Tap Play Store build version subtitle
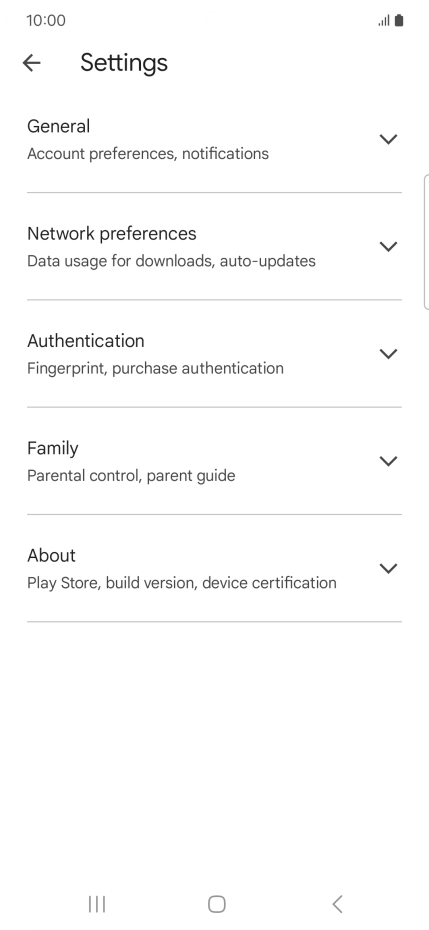Viewport: 429px width, 930px height. coord(182,584)
